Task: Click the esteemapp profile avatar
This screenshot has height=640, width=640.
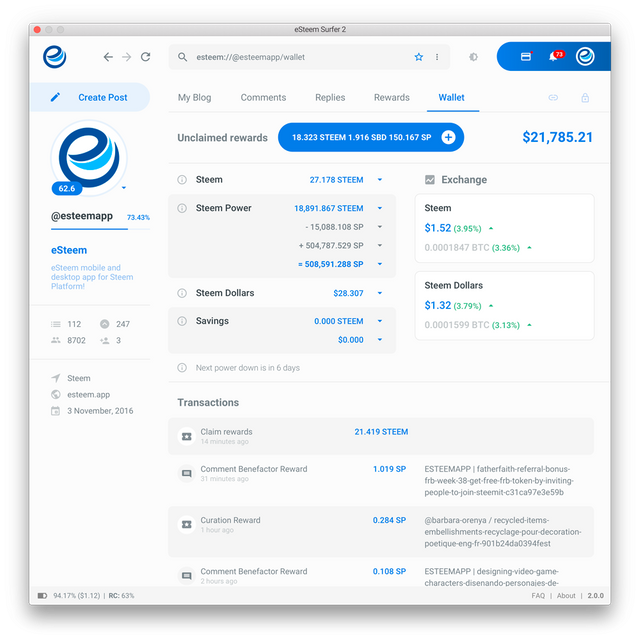Action: (89, 158)
